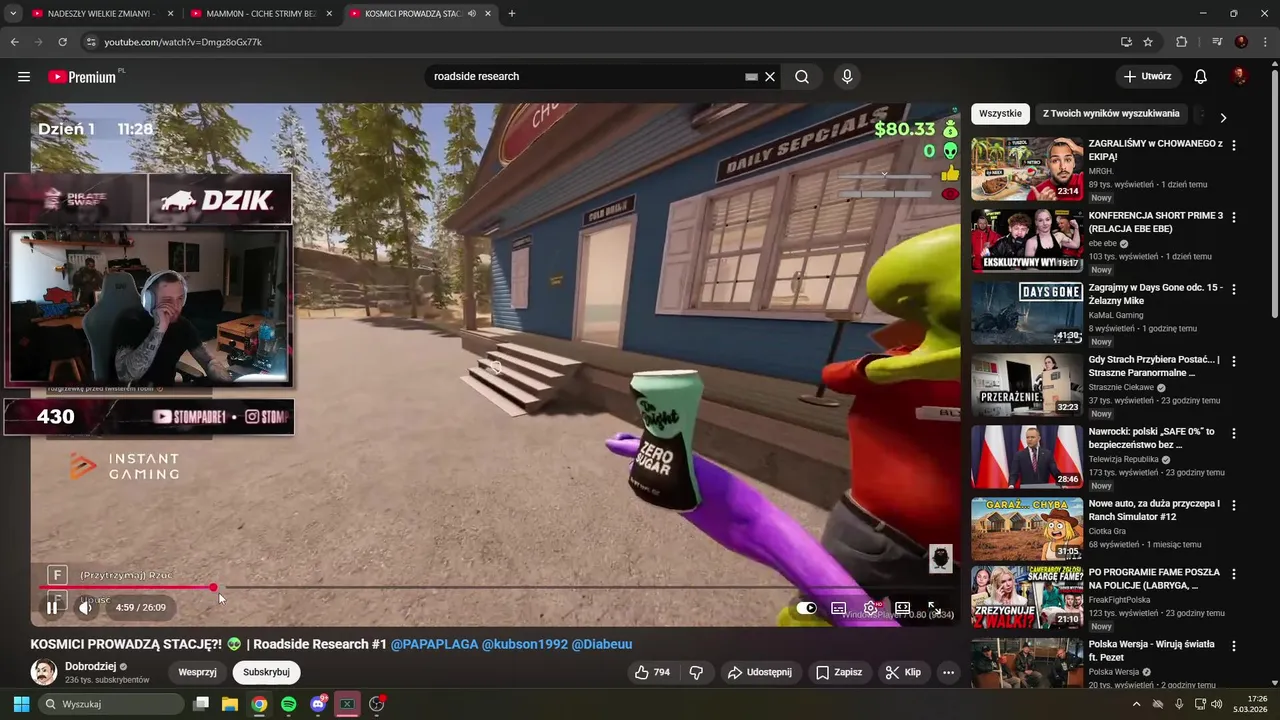Open a new browser tab
Viewport: 1280px width, 720px height.
pos(512,14)
